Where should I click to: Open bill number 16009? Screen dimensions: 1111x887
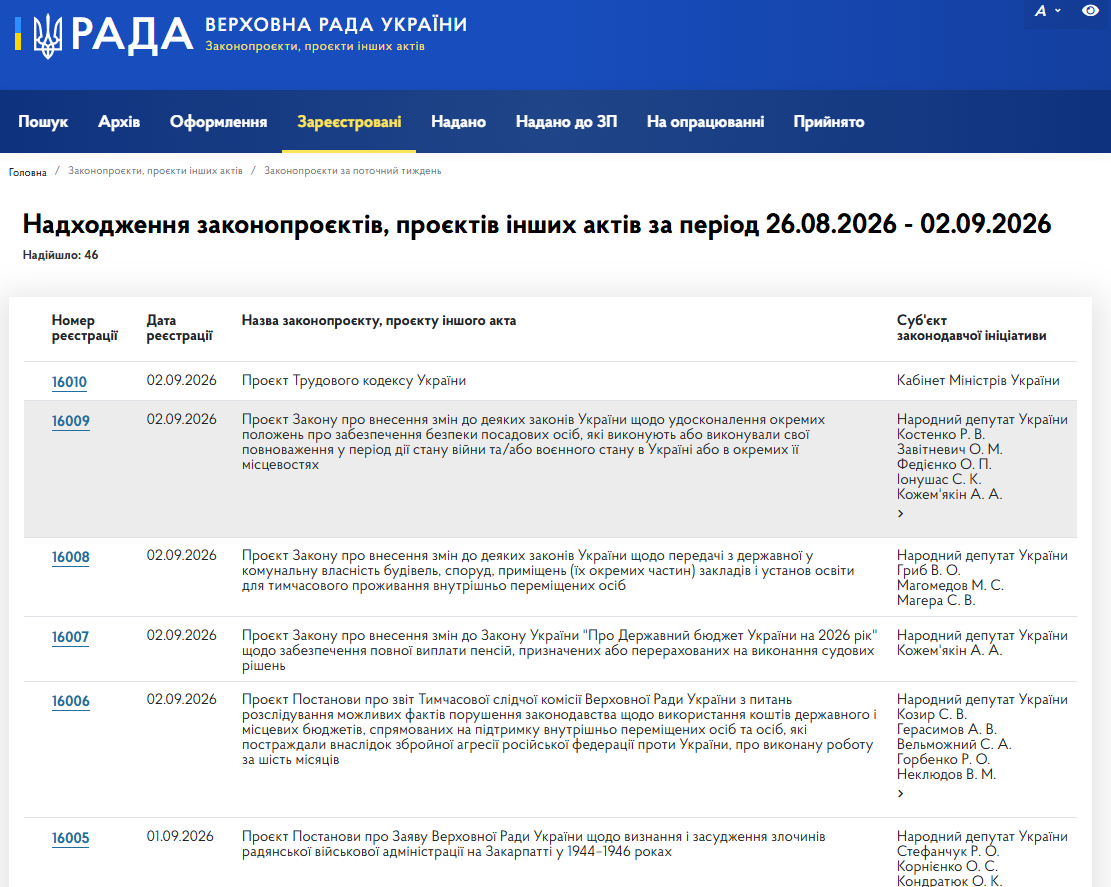71,421
